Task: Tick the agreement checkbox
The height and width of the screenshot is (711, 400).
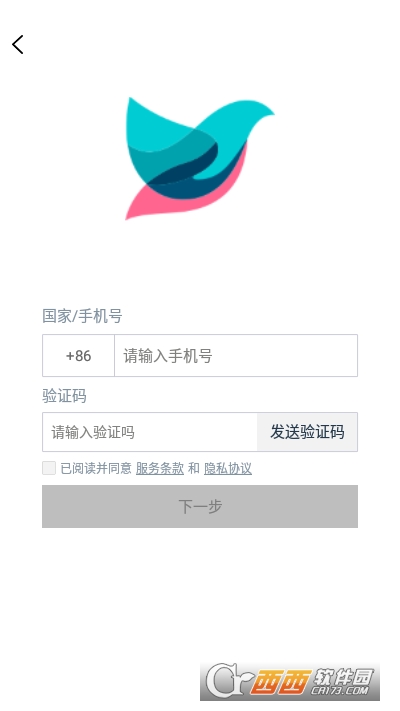Action: tap(49, 468)
